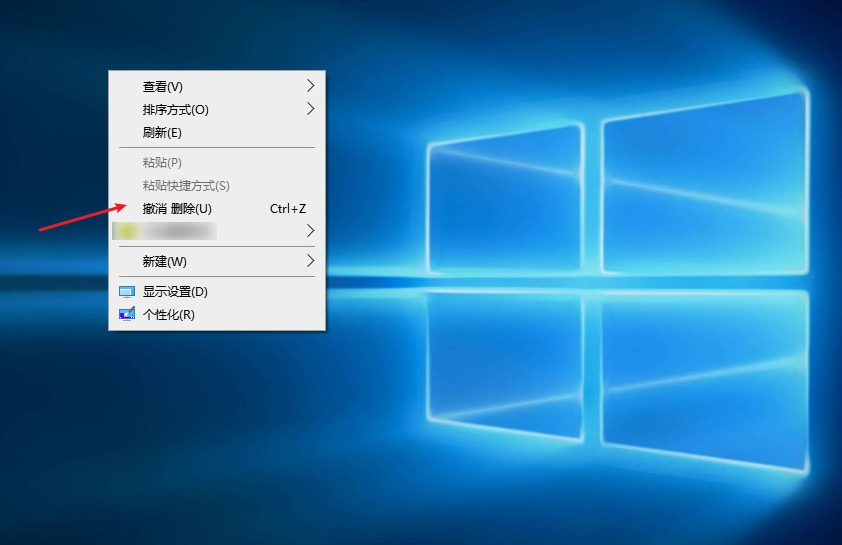
Task: Click the yellow-green icon of the blurred entry
Action: click(x=127, y=232)
